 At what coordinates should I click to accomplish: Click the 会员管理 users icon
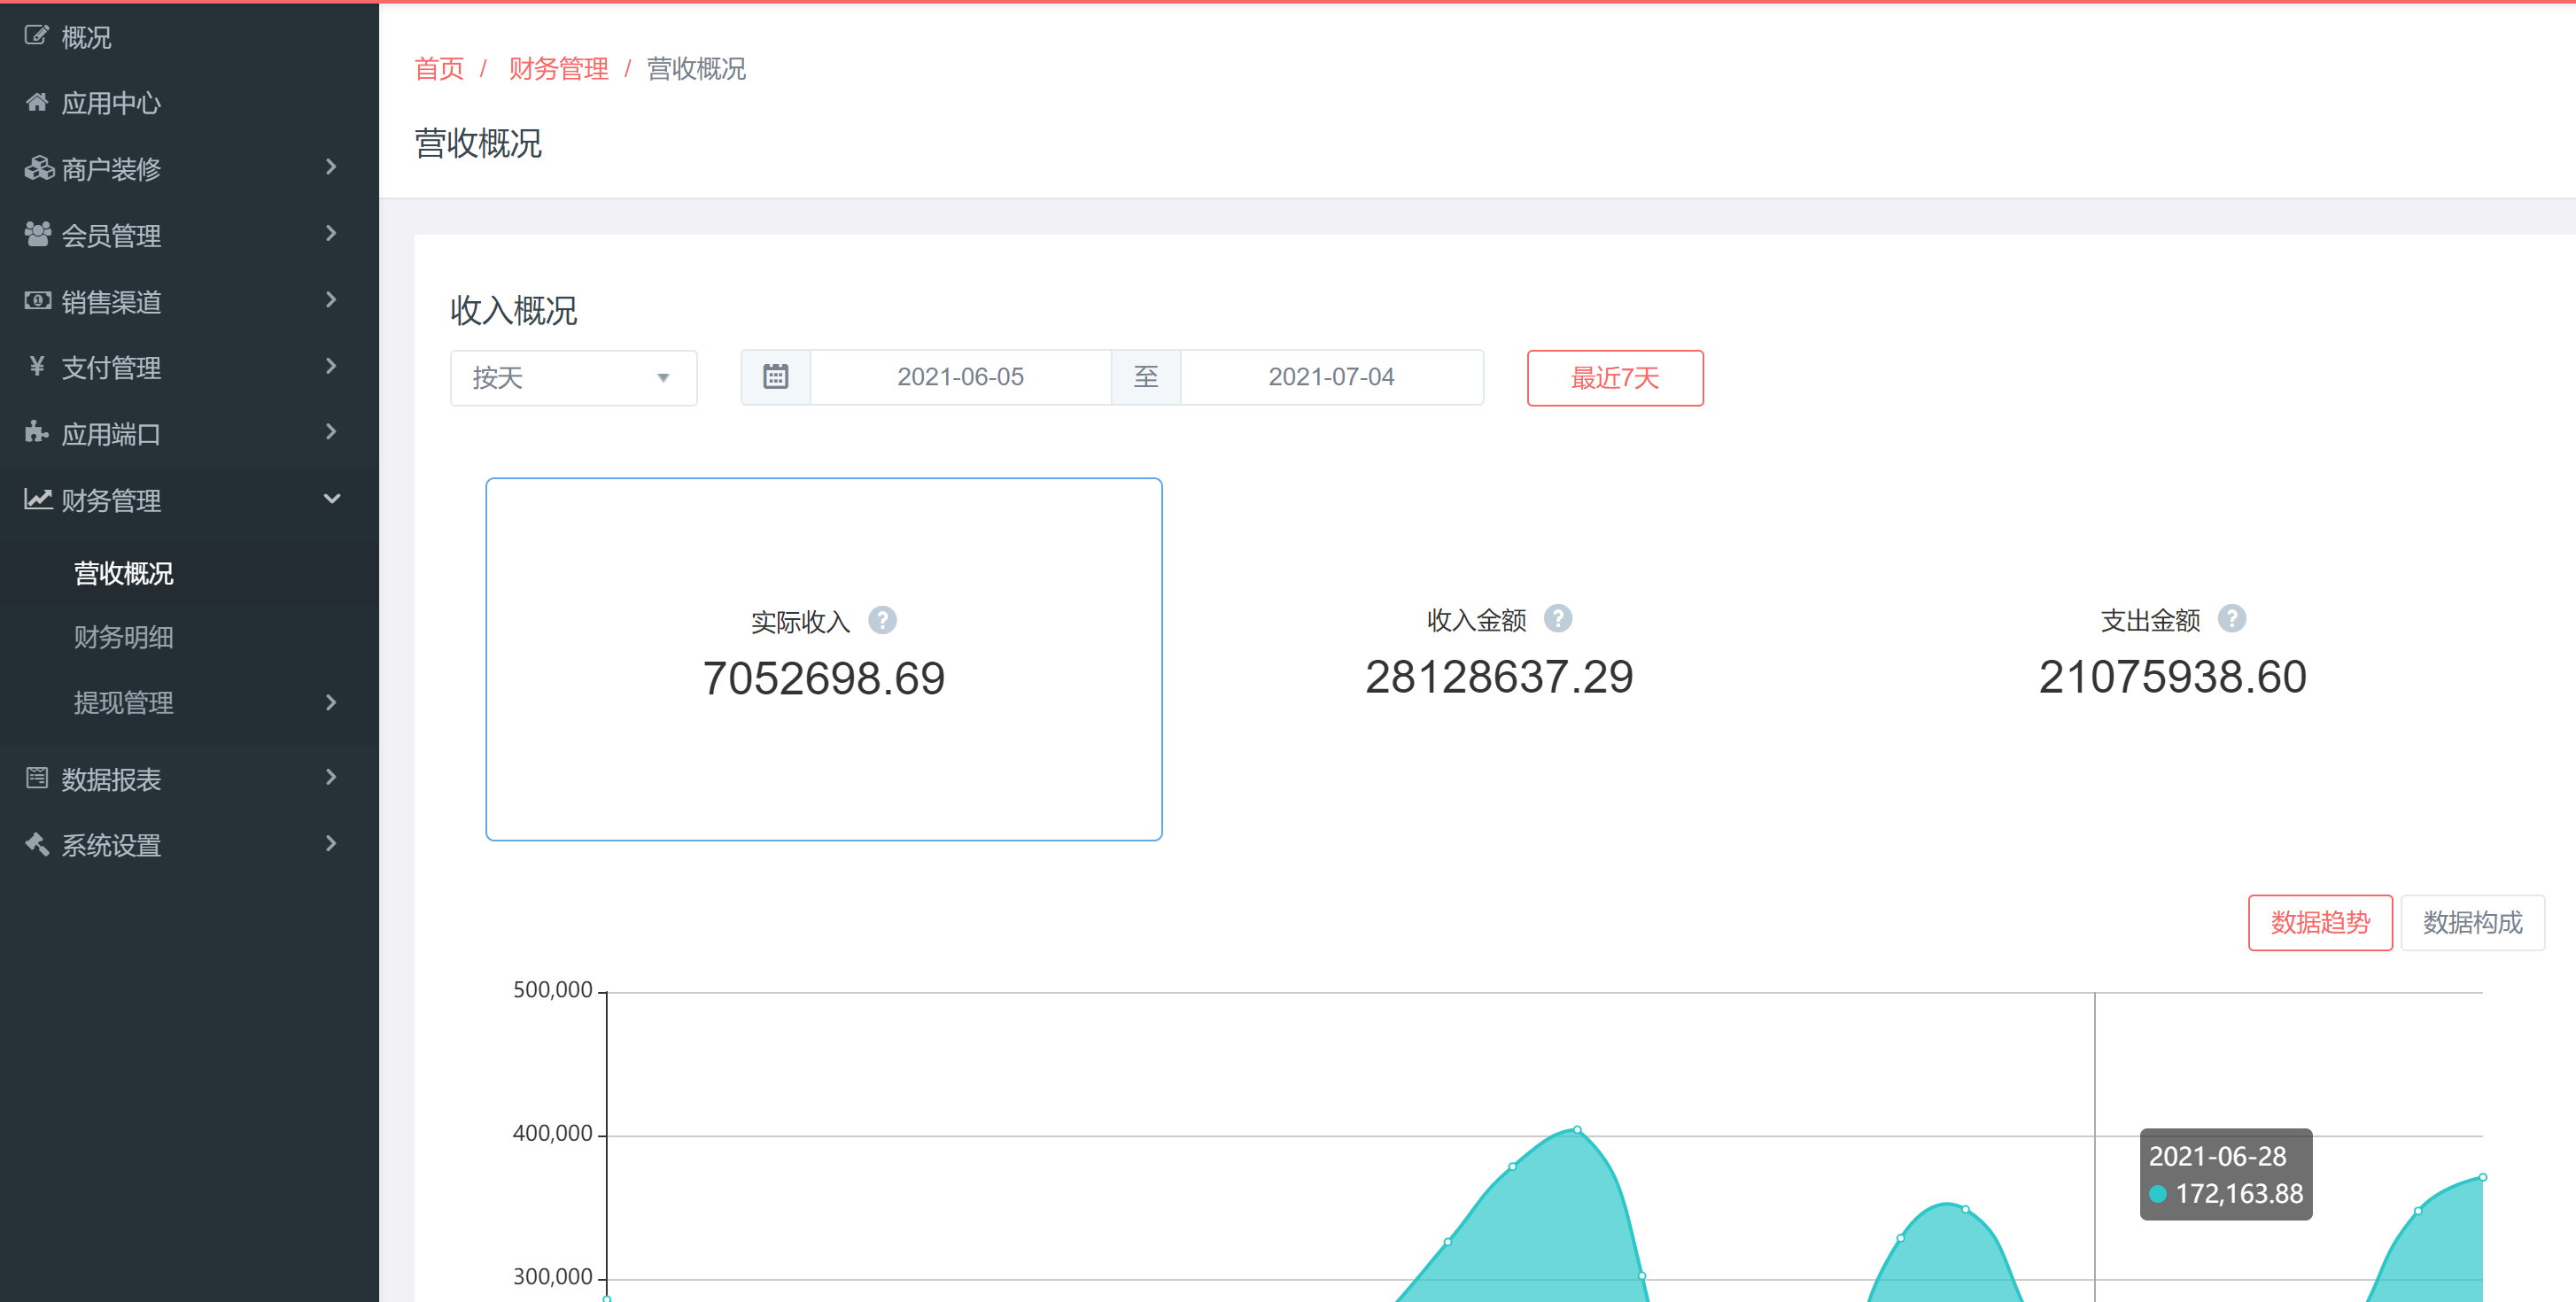pyautogui.click(x=37, y=234)
